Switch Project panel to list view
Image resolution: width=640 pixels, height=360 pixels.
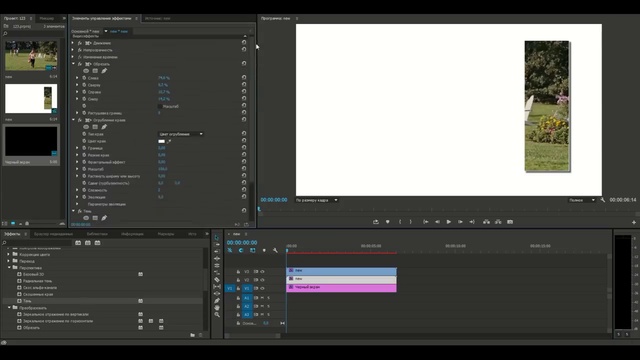(5, 224)
